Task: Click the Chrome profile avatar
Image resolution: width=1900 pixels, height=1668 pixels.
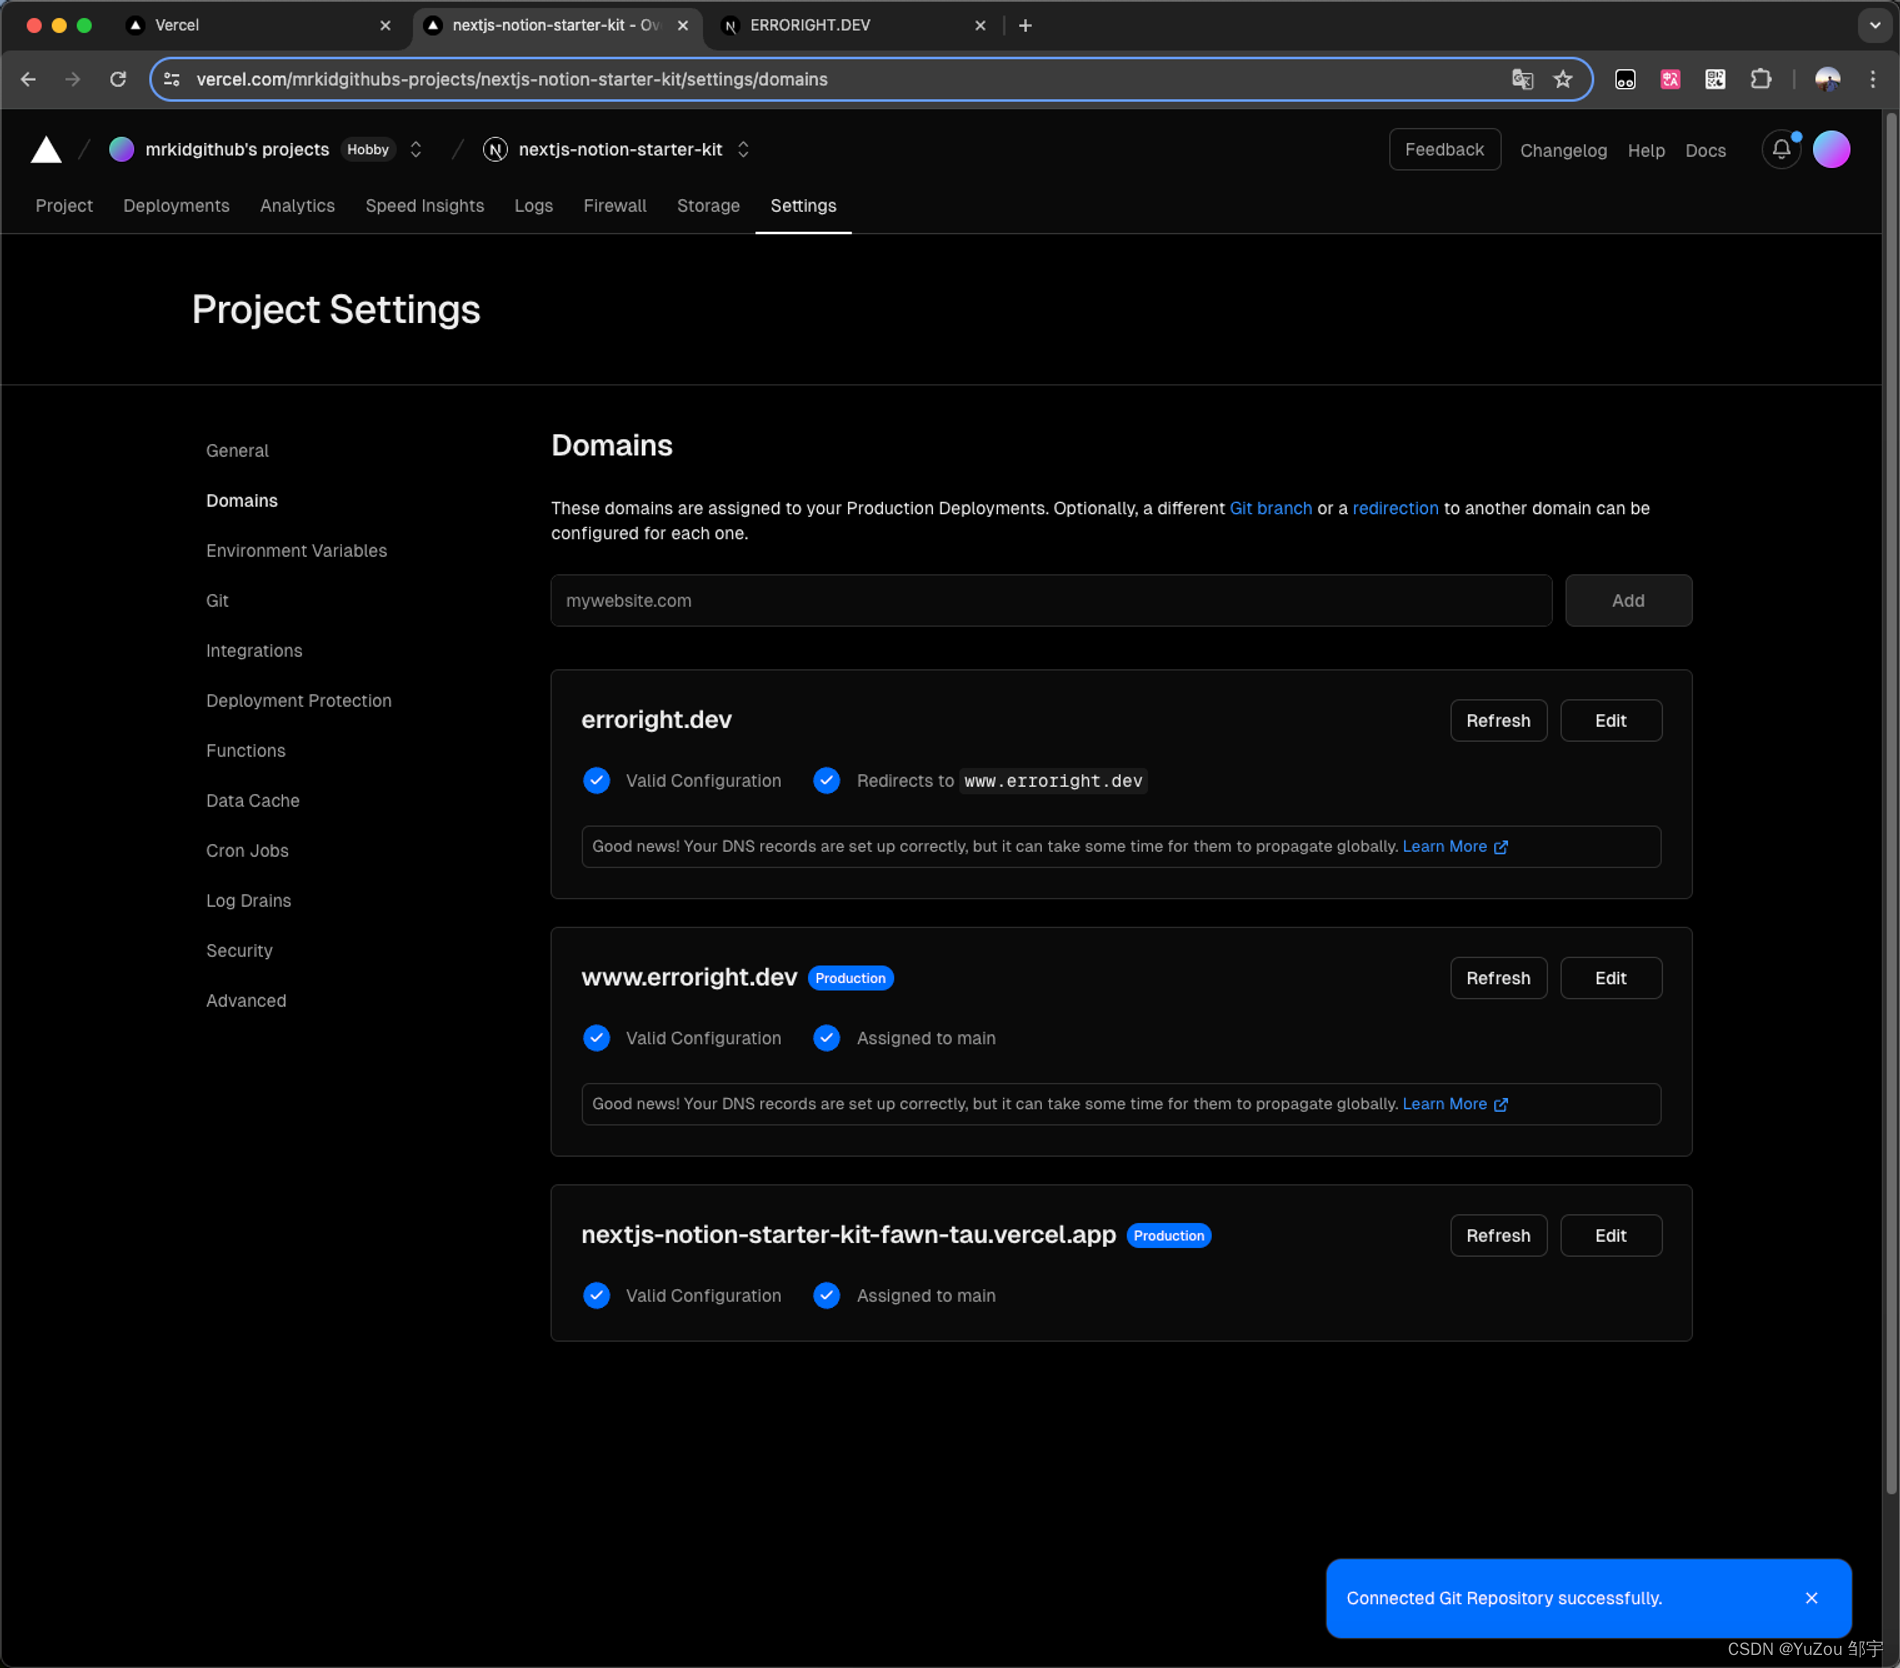Action: tap(1827, 79)
